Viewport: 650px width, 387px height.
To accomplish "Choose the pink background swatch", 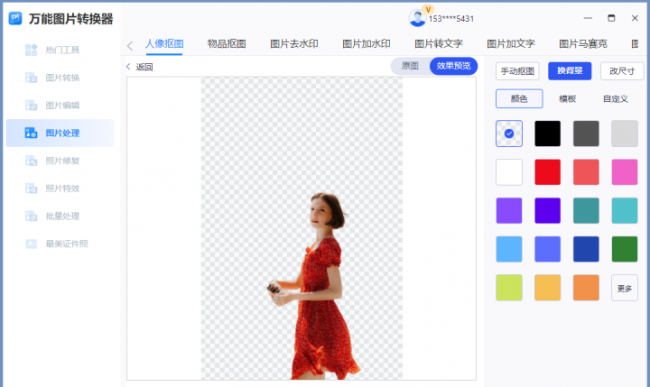I will [x=625, y=172].
